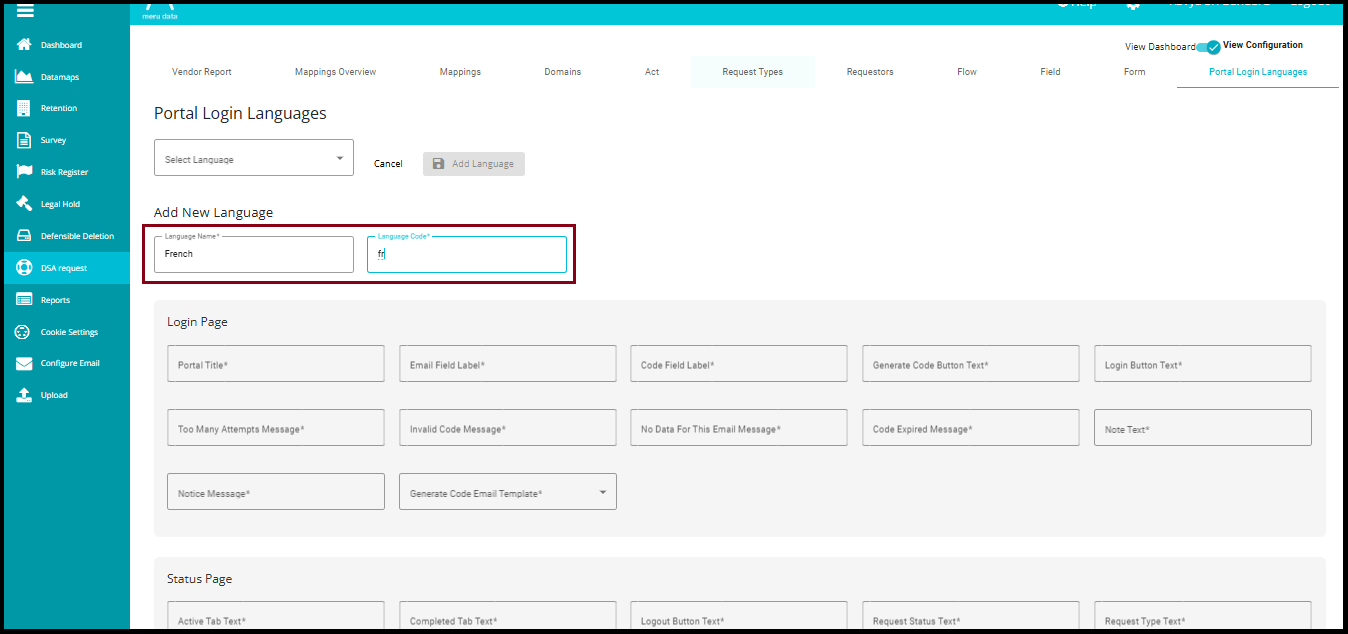Screen dimensions: 1348x634
Task: Click the hamburger menu icon
Action: click(25, 11)
